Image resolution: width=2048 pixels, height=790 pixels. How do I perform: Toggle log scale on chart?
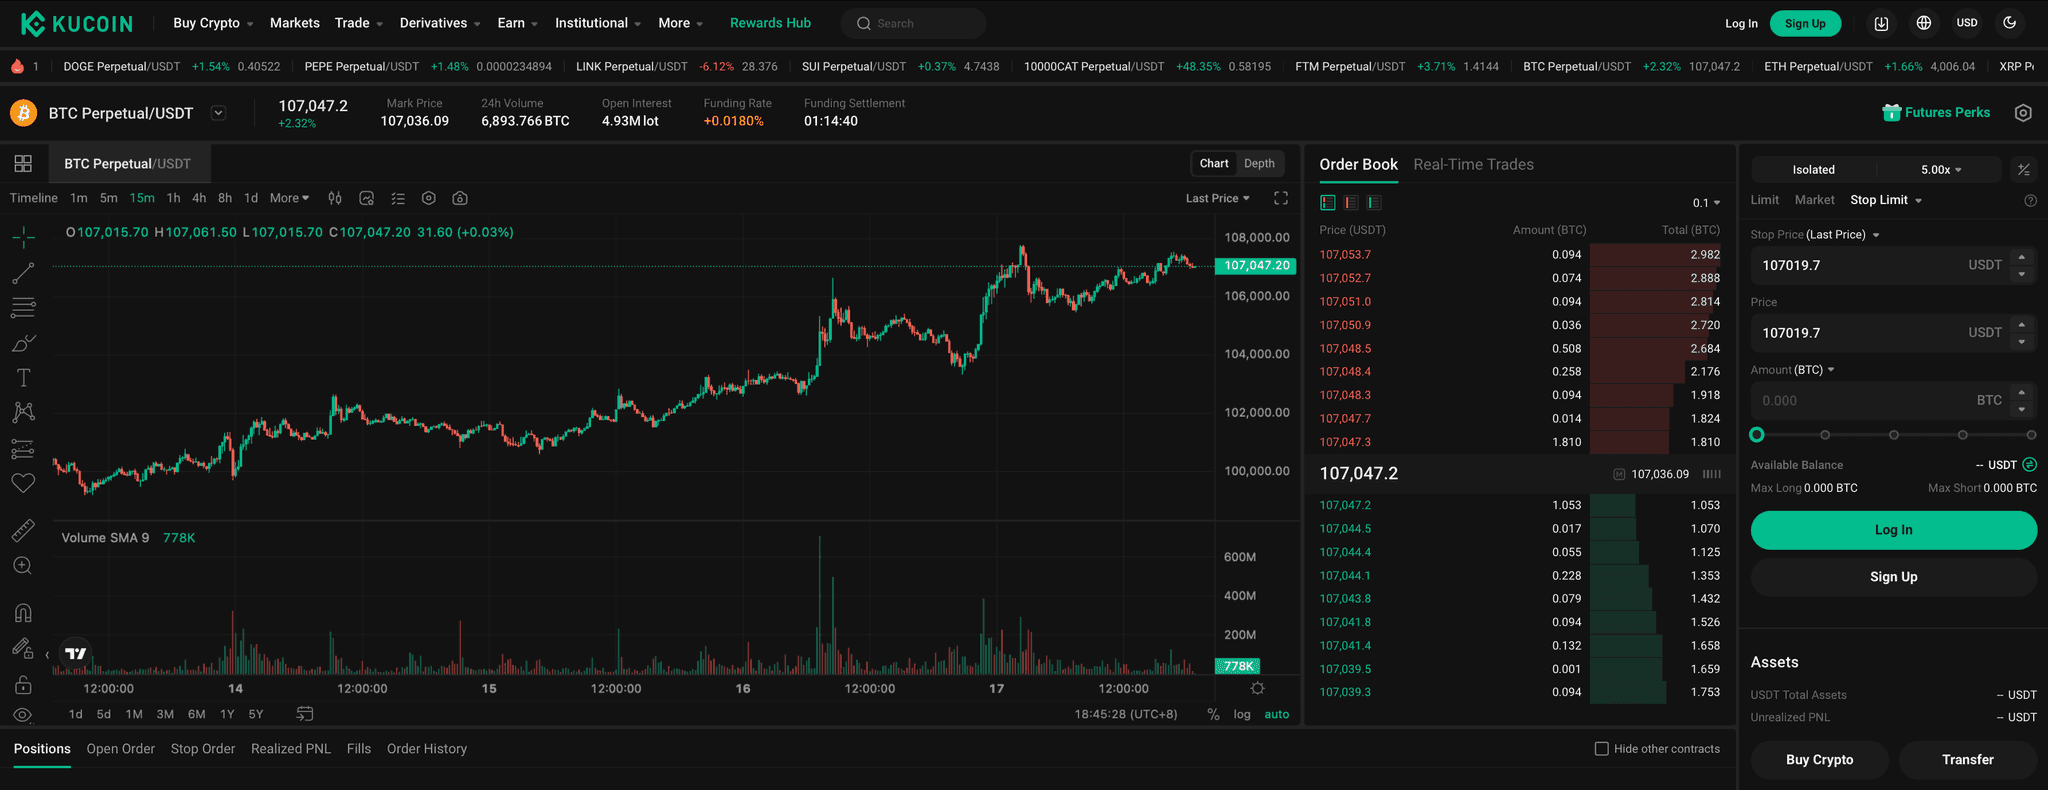[x=1242, y=714]
